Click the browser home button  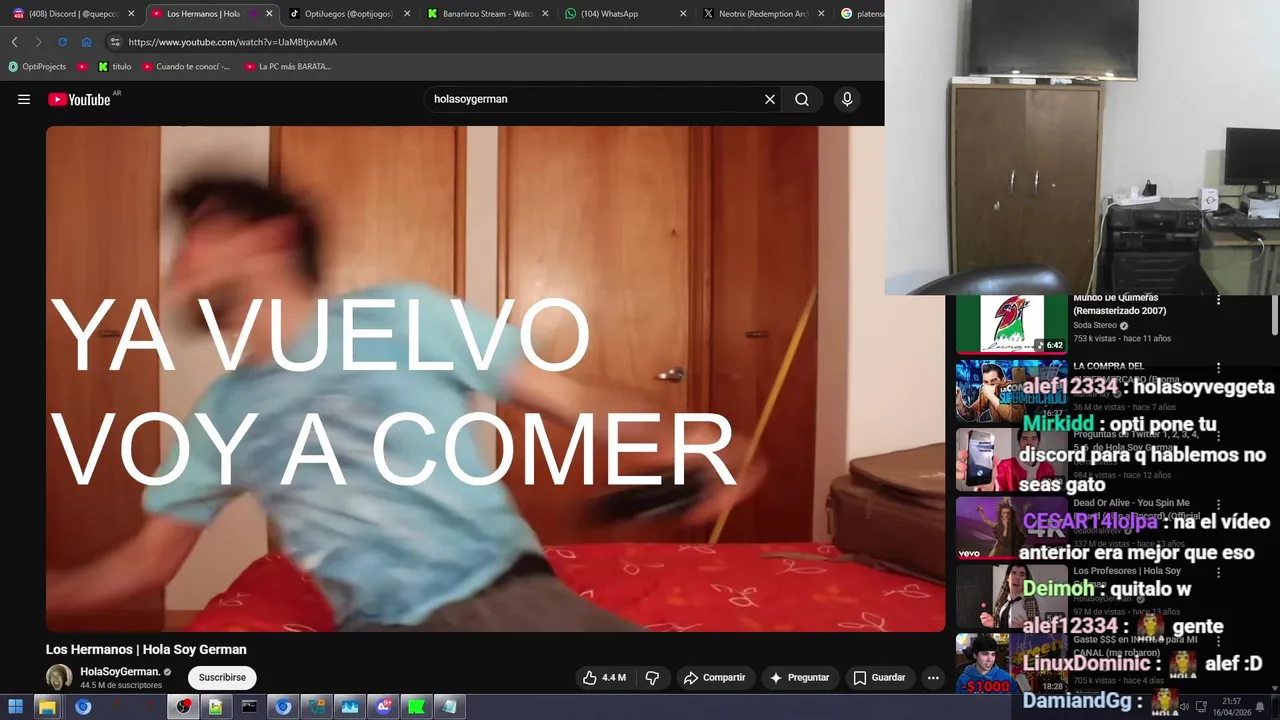pos(87,42)
